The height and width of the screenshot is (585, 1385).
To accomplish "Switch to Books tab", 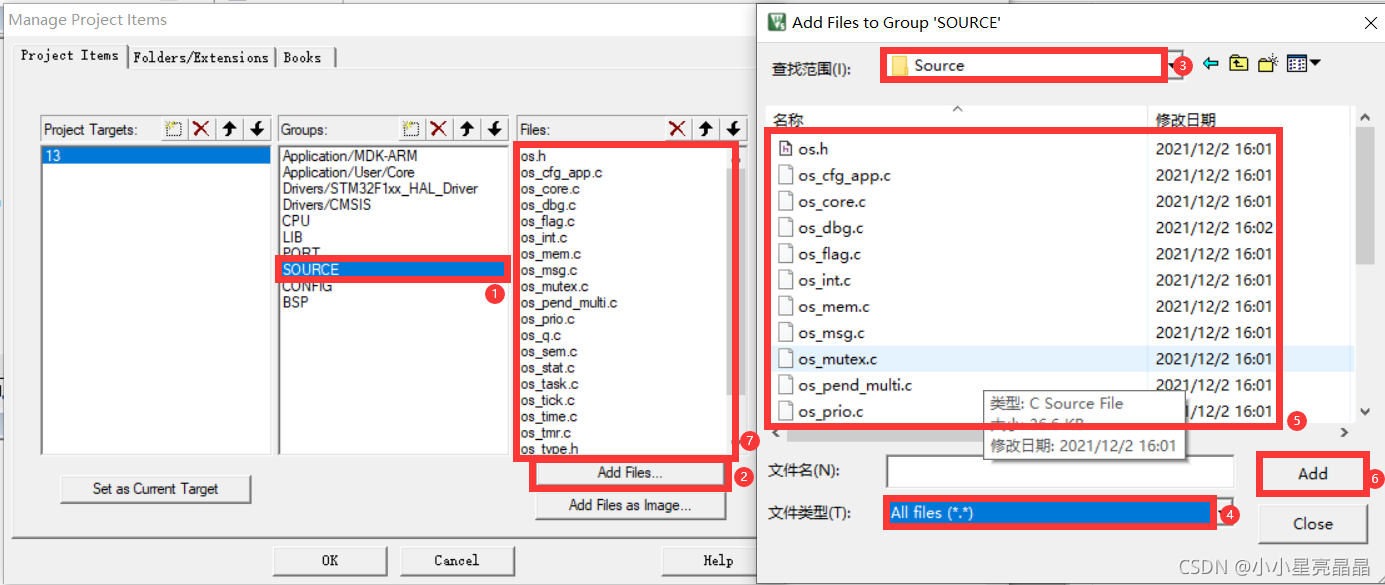I will tap(303, 57).
